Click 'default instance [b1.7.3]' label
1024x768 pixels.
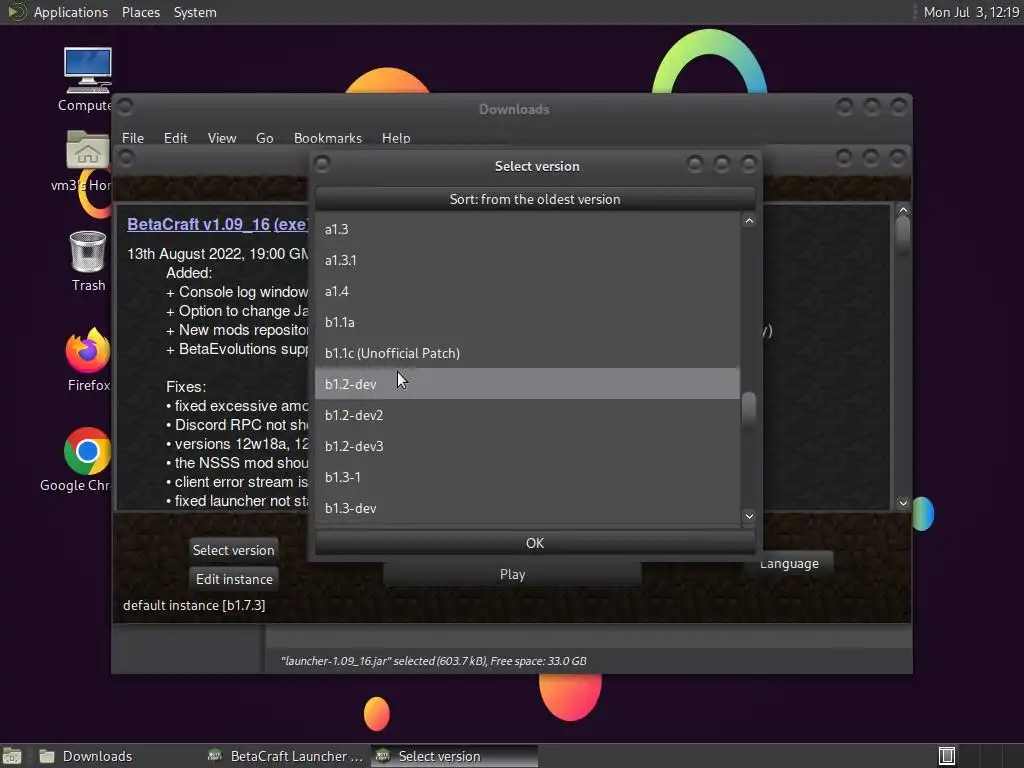click(x=194, y=605)
